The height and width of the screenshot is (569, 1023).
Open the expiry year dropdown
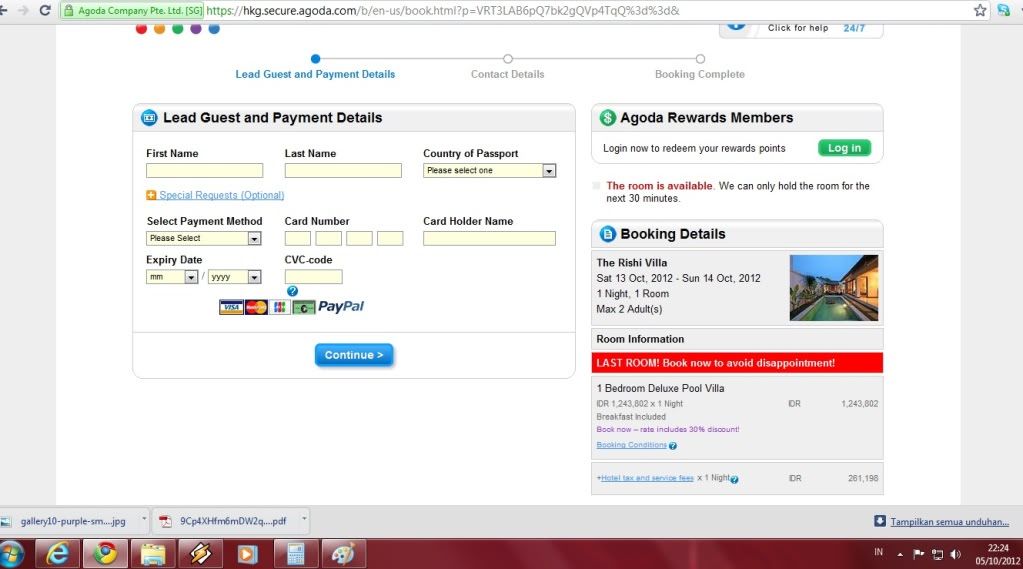click(235, 277)
